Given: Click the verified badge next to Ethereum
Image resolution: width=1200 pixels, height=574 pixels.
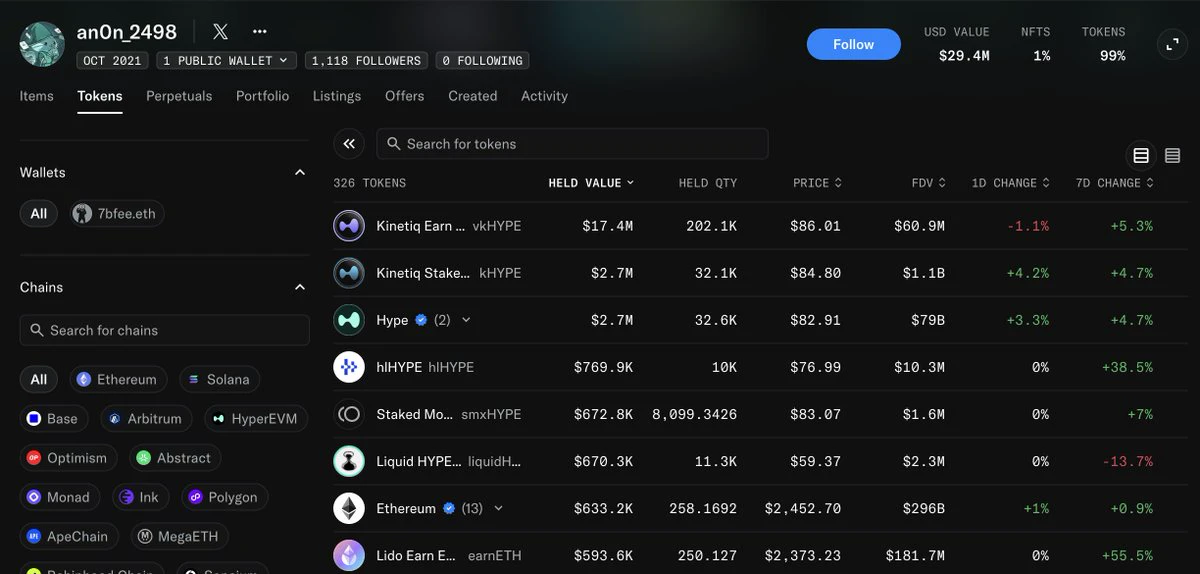Looking at the screenshot, I should pyautogui.click(x=449, y=508).
